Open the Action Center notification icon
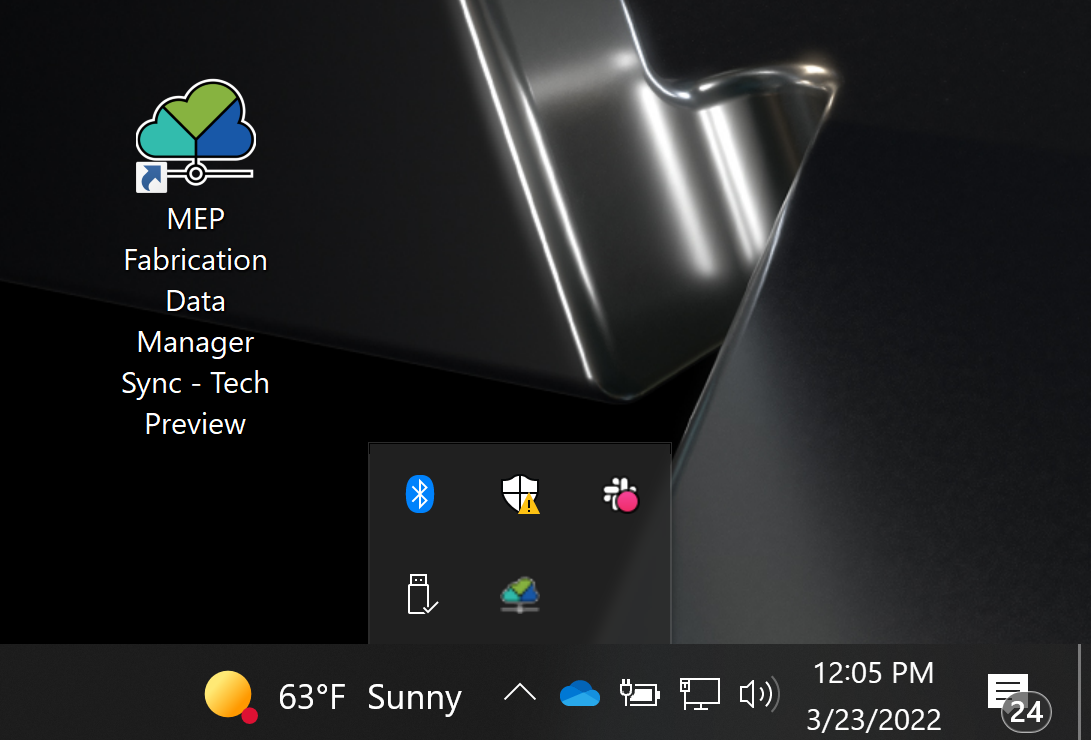This screenshot has width=1091, height=740. point(1007,689)
